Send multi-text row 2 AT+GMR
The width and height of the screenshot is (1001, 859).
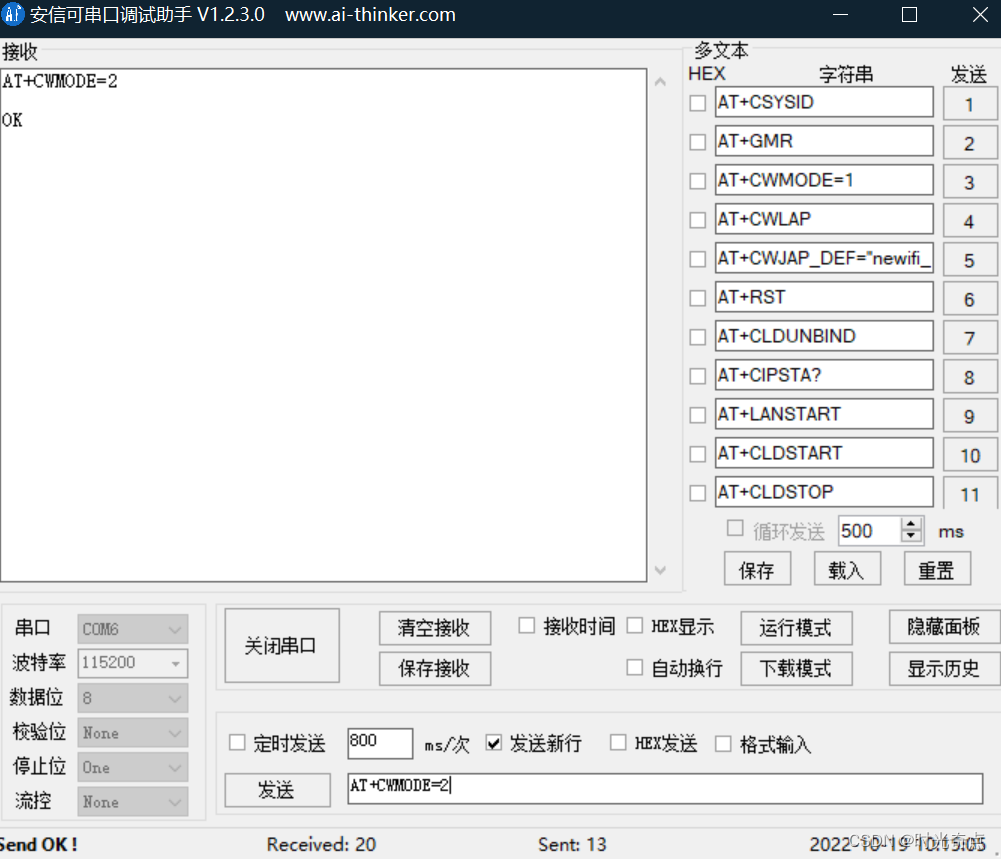pos(970,143)
